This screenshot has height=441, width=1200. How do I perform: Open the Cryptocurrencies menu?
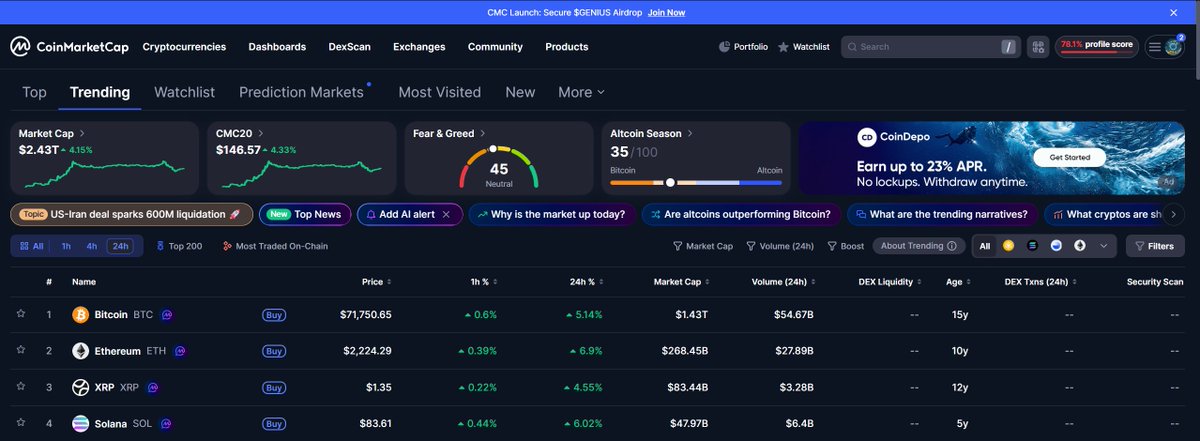(184, 47)
